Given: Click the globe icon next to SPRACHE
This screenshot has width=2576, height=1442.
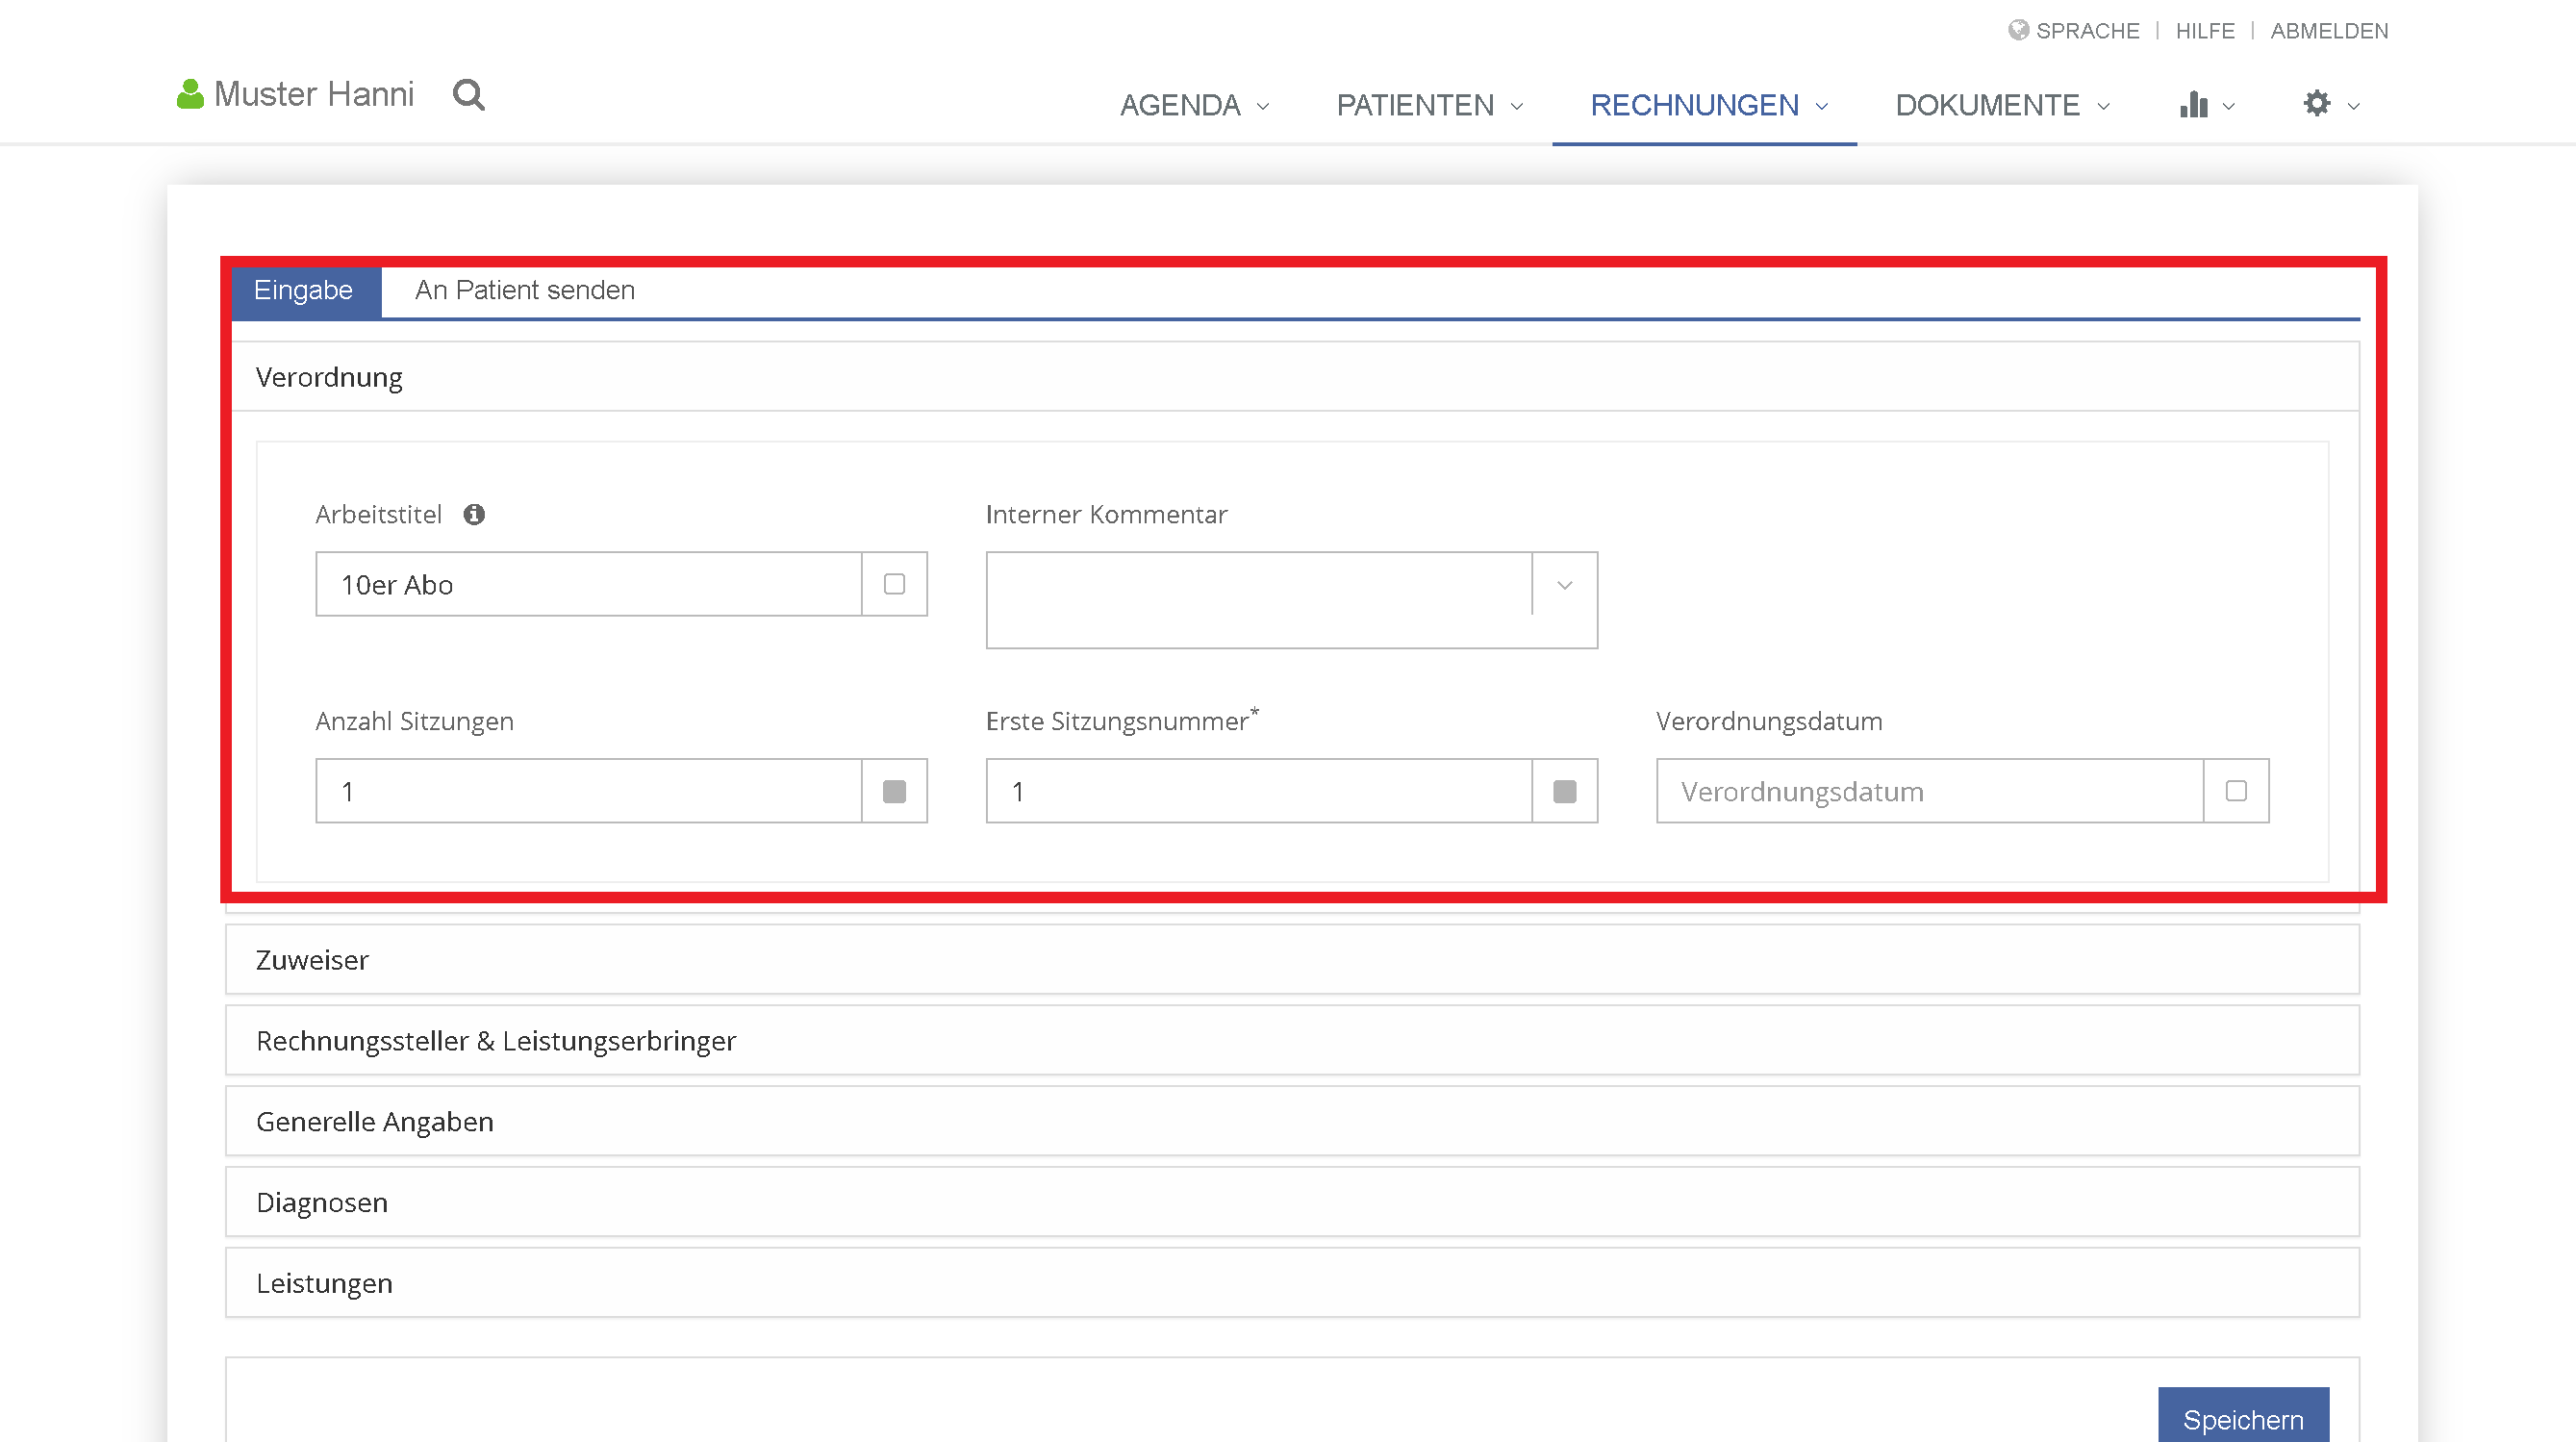Looking at the screenshot, I should [x=2018, y=30].
